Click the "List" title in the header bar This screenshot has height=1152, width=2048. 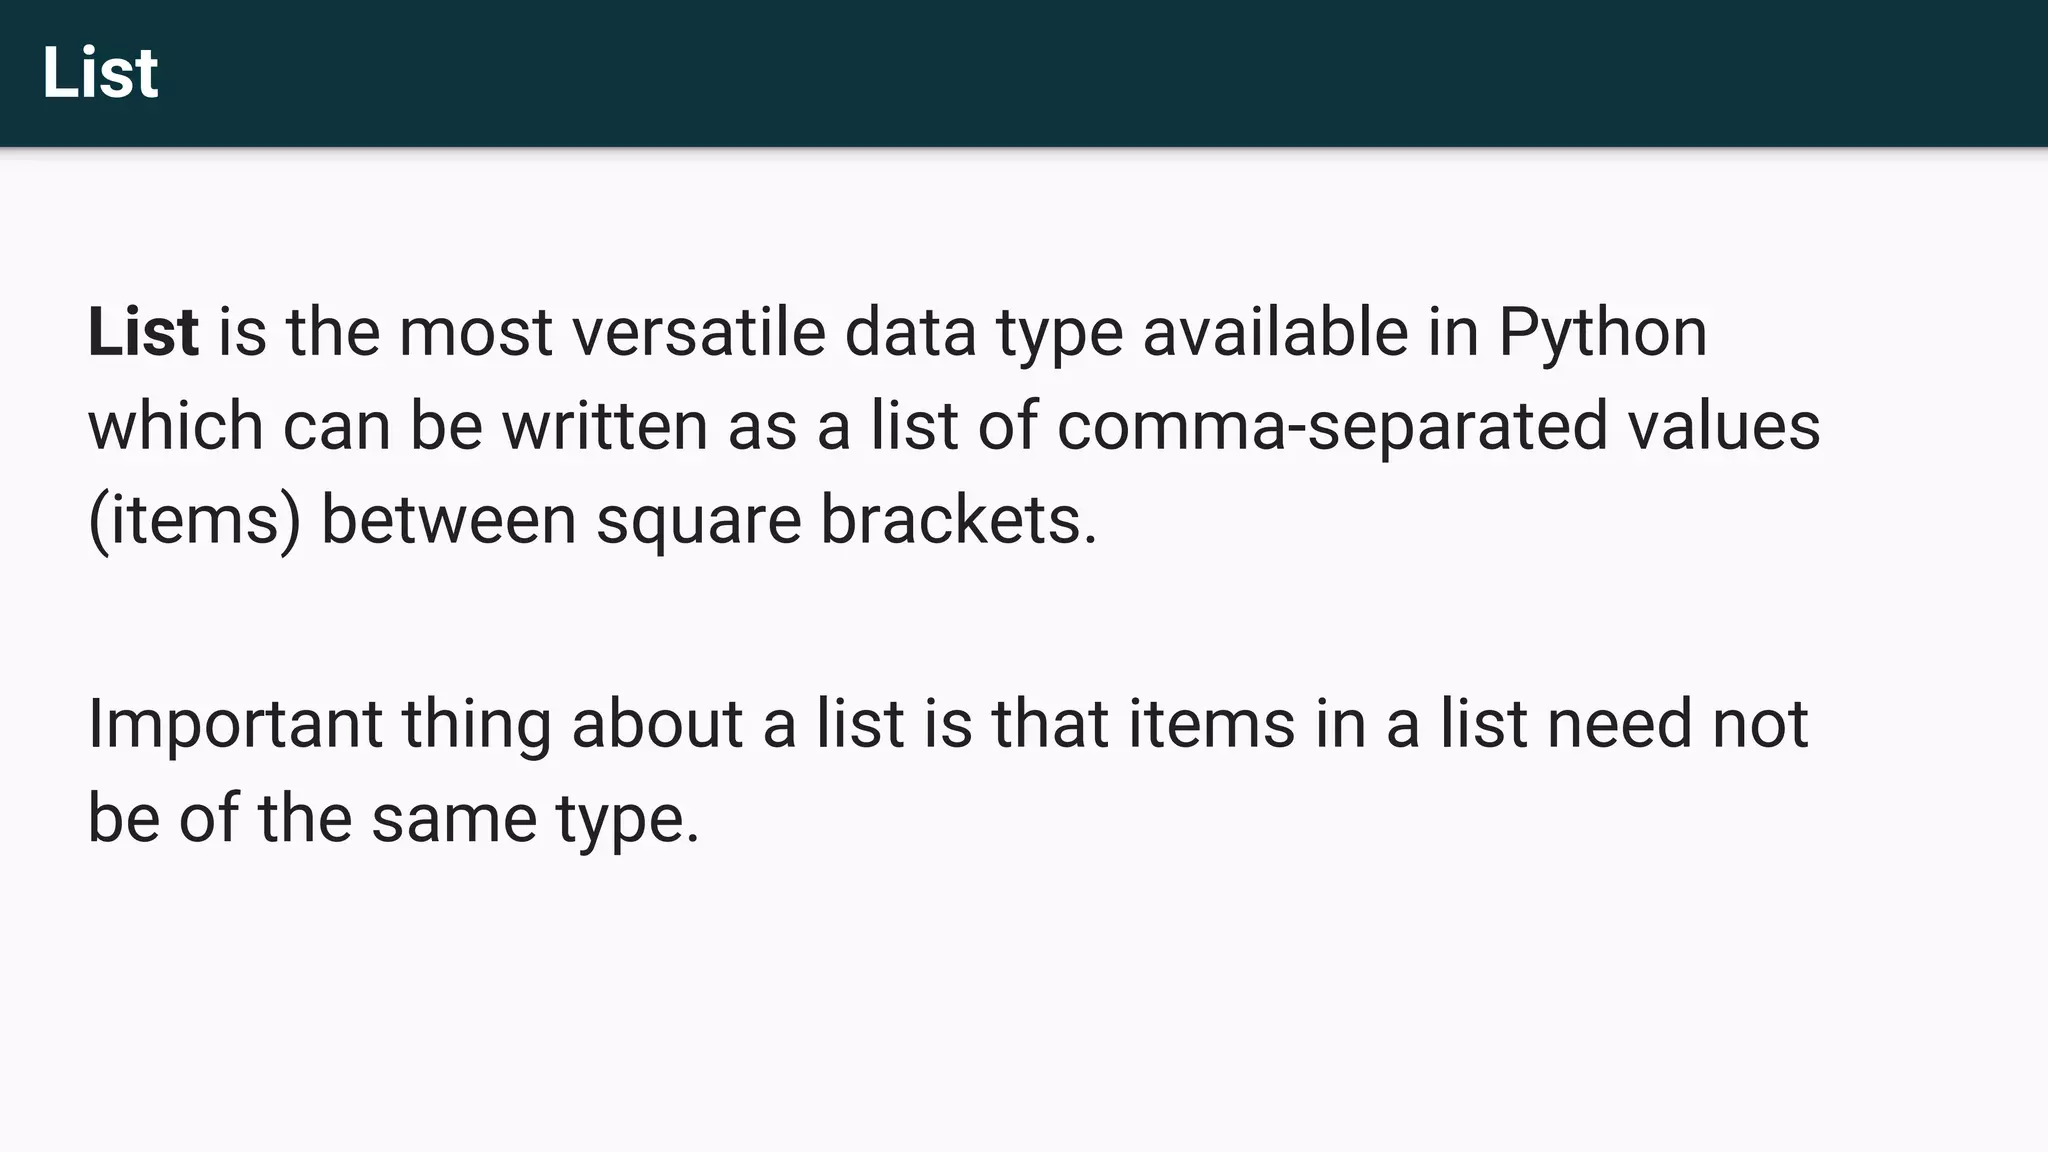coord(100,73)
